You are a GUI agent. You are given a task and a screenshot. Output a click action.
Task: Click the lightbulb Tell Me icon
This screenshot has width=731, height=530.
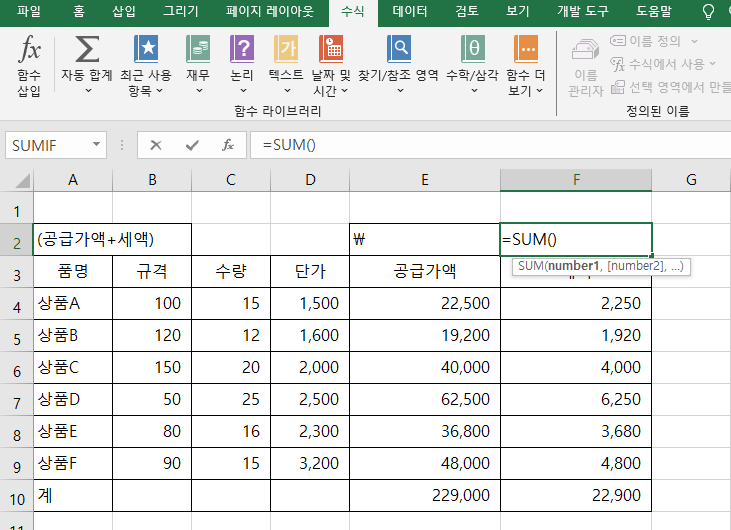[708, 12]
